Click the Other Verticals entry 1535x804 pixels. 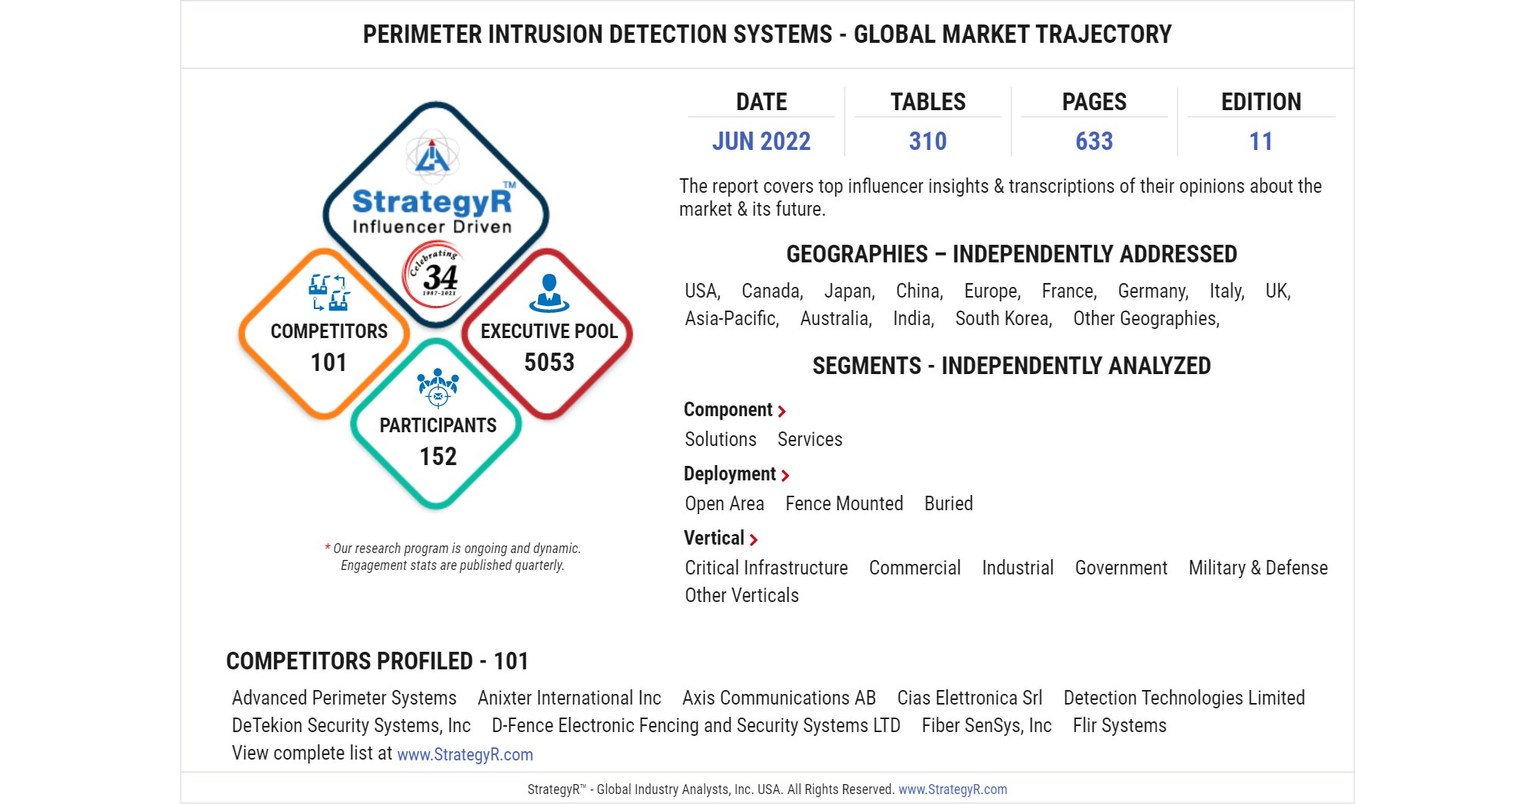pyautogui.click(x=742, y=595)
